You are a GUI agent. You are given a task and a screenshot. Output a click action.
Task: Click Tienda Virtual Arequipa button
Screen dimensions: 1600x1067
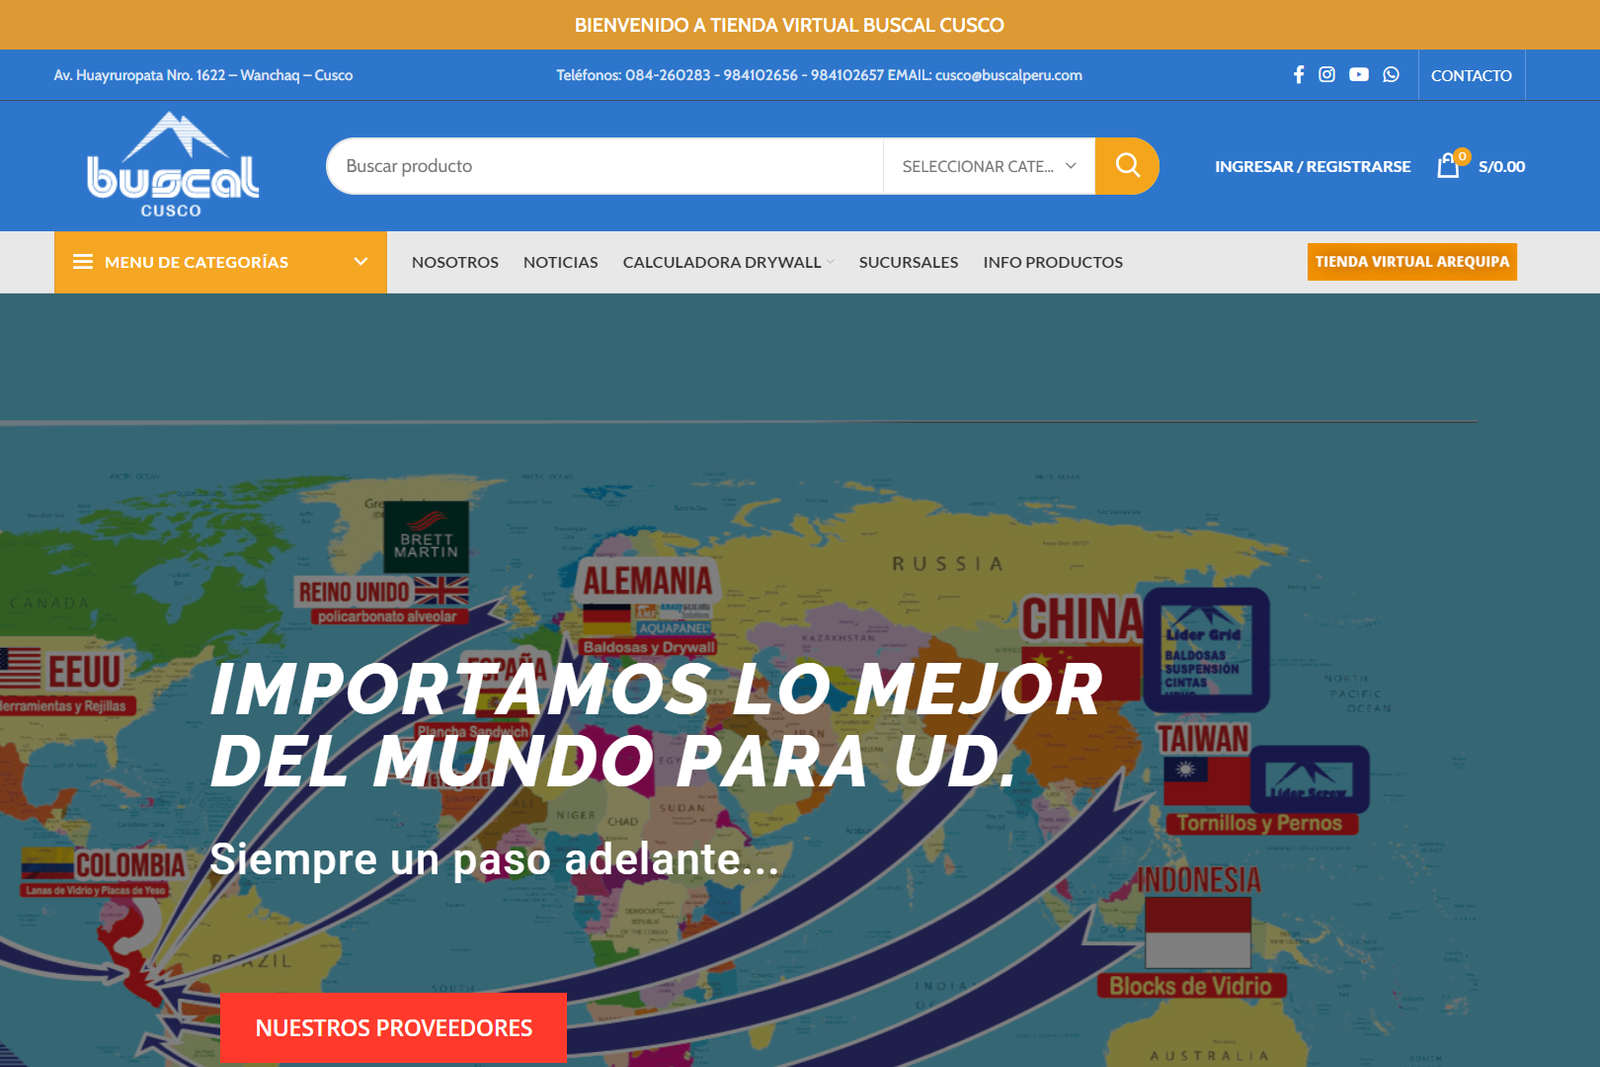tap(1411, 262)
